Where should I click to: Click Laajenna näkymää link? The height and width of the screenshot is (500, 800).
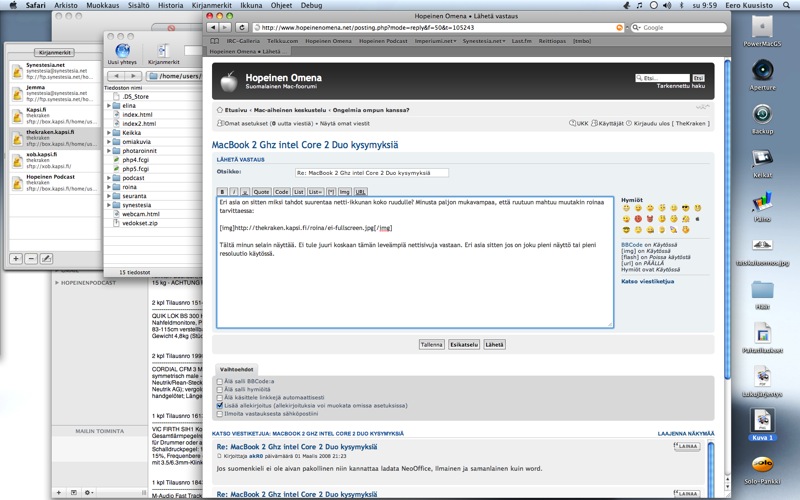tap(686, 433)
